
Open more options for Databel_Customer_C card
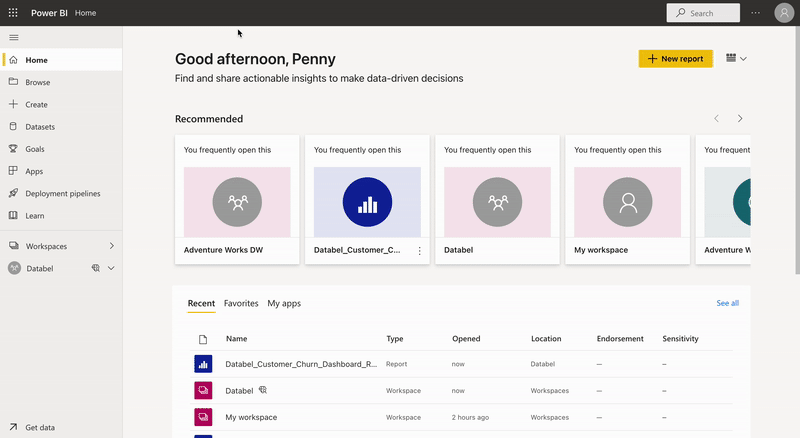point(419,251)
